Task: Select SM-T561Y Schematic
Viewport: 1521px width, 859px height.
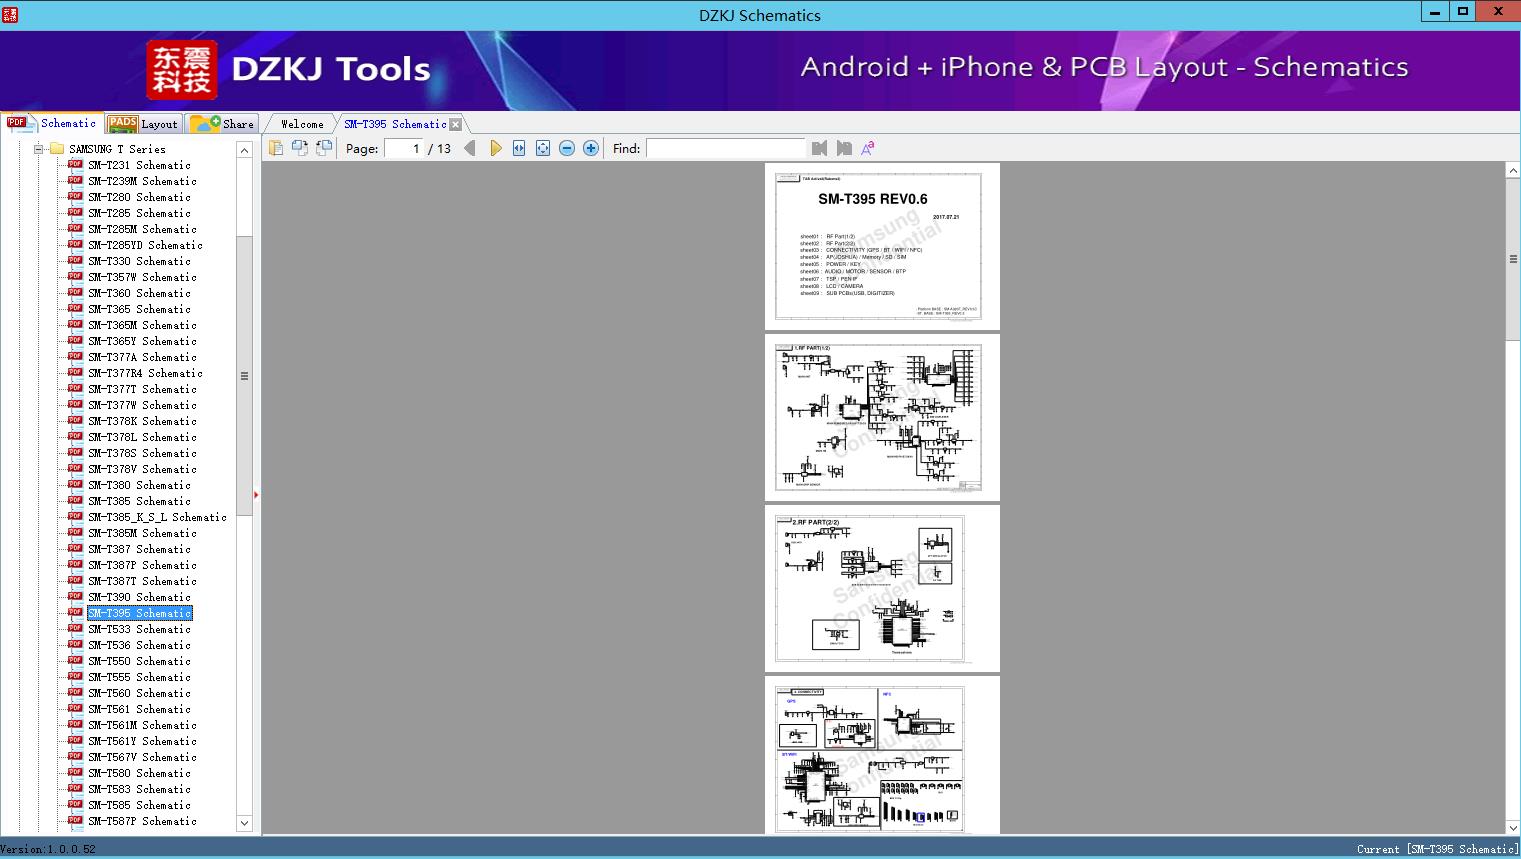Action: pos(142,741)
